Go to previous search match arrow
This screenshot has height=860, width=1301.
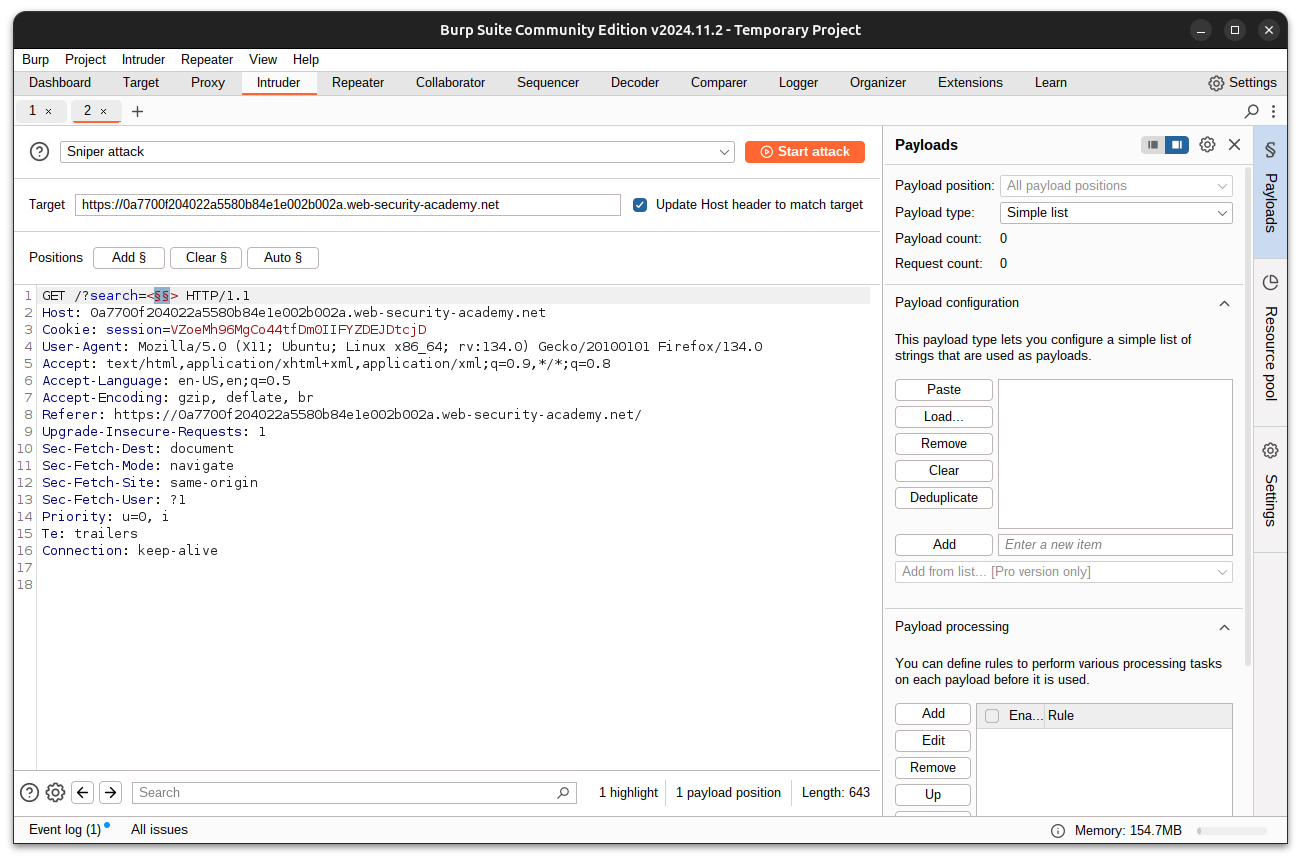(x=83, y=793)
